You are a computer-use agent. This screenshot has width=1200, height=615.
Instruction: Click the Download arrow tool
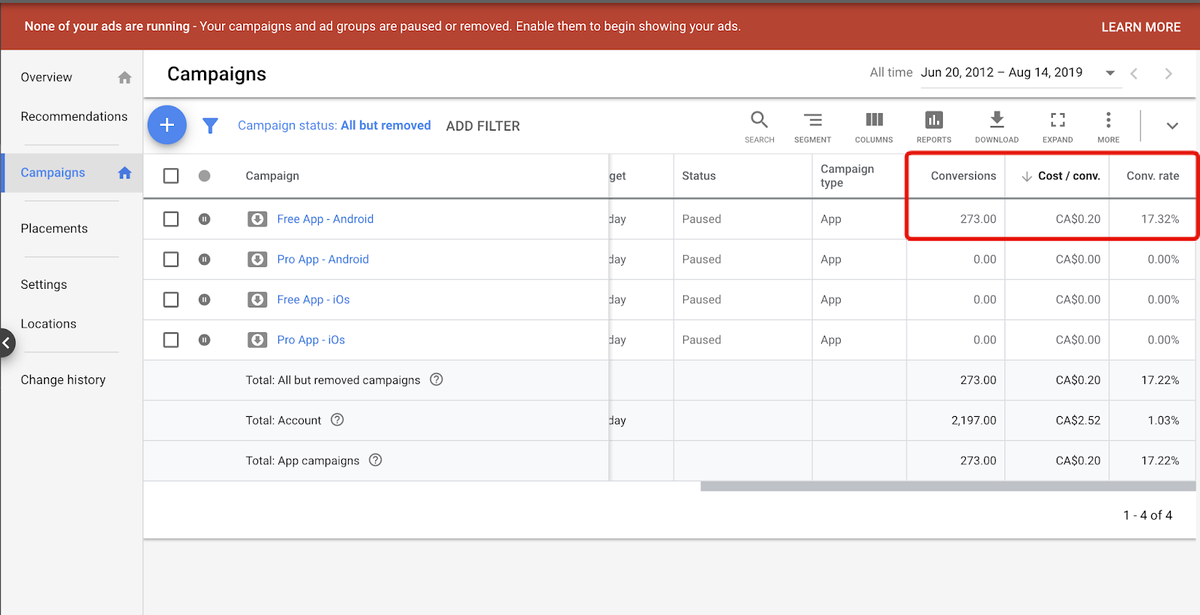(997, 126)
